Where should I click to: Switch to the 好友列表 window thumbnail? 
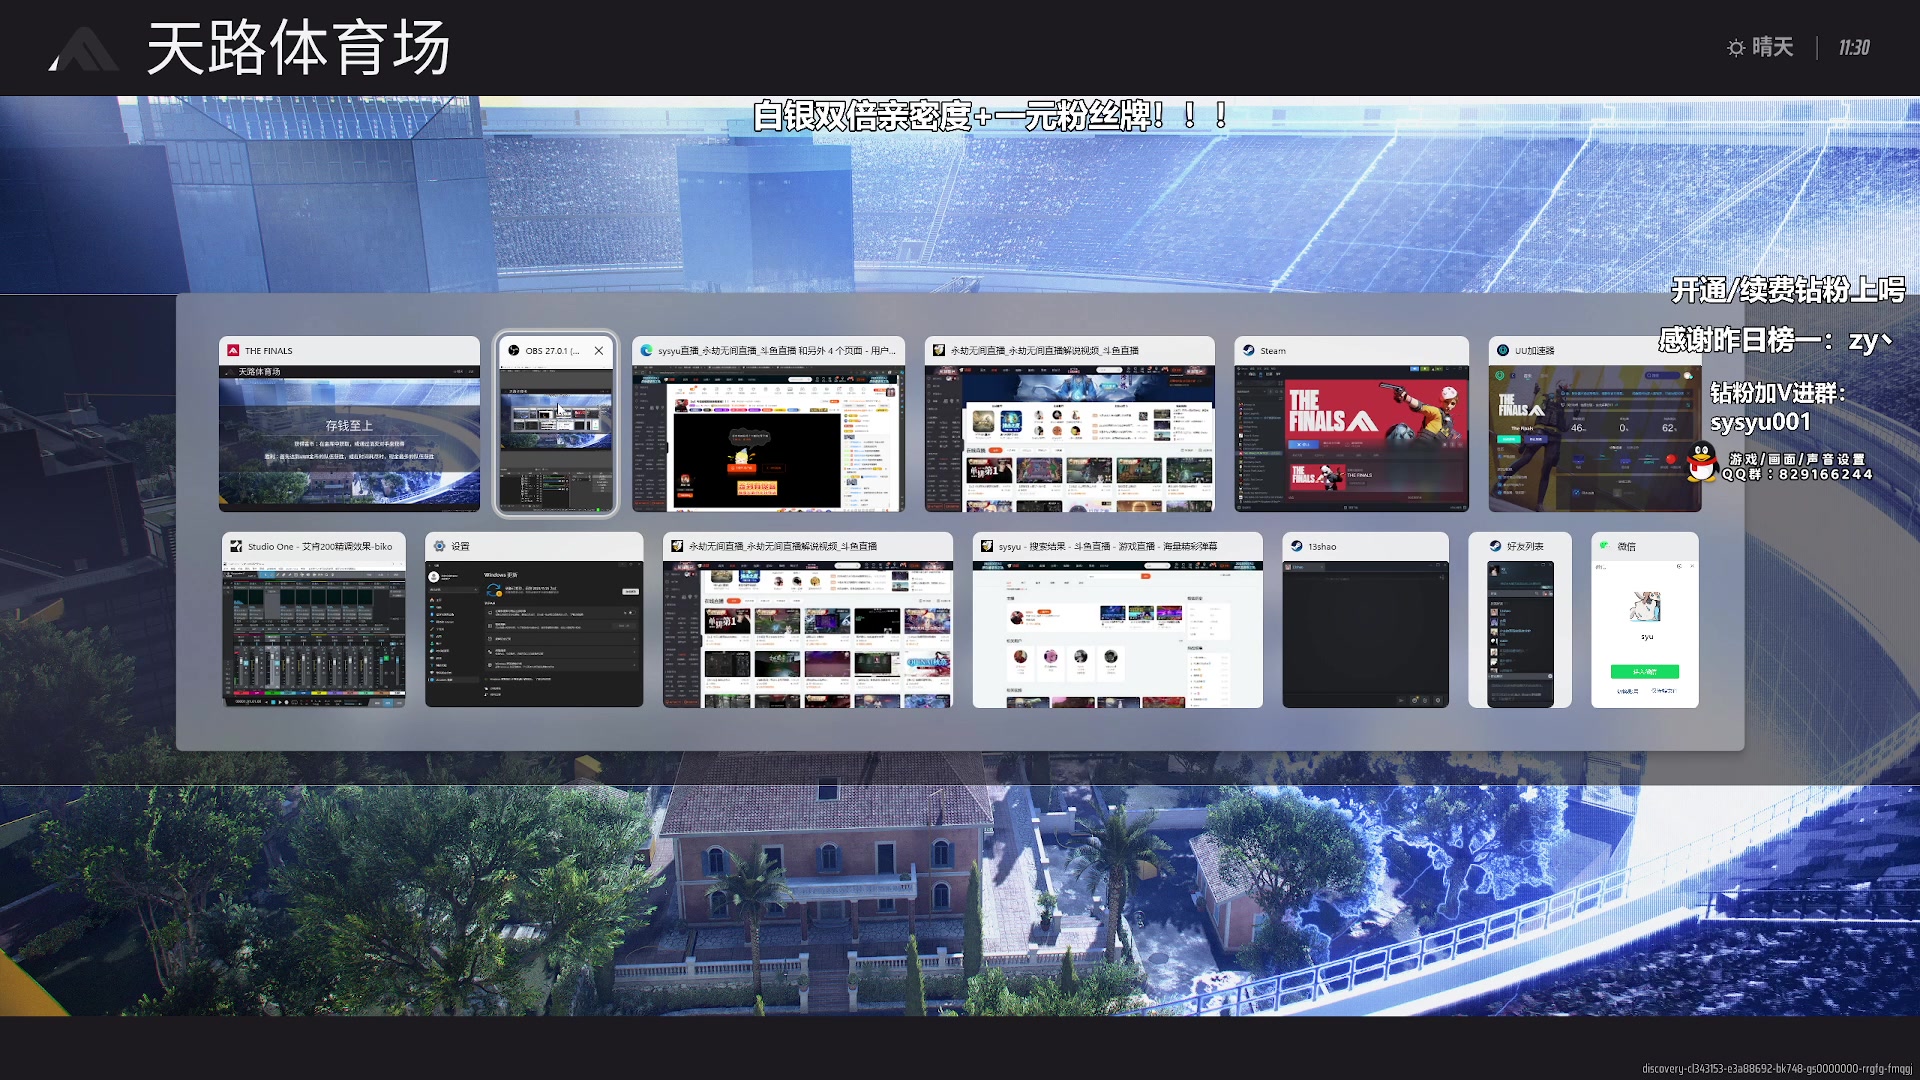[1520, 634]
